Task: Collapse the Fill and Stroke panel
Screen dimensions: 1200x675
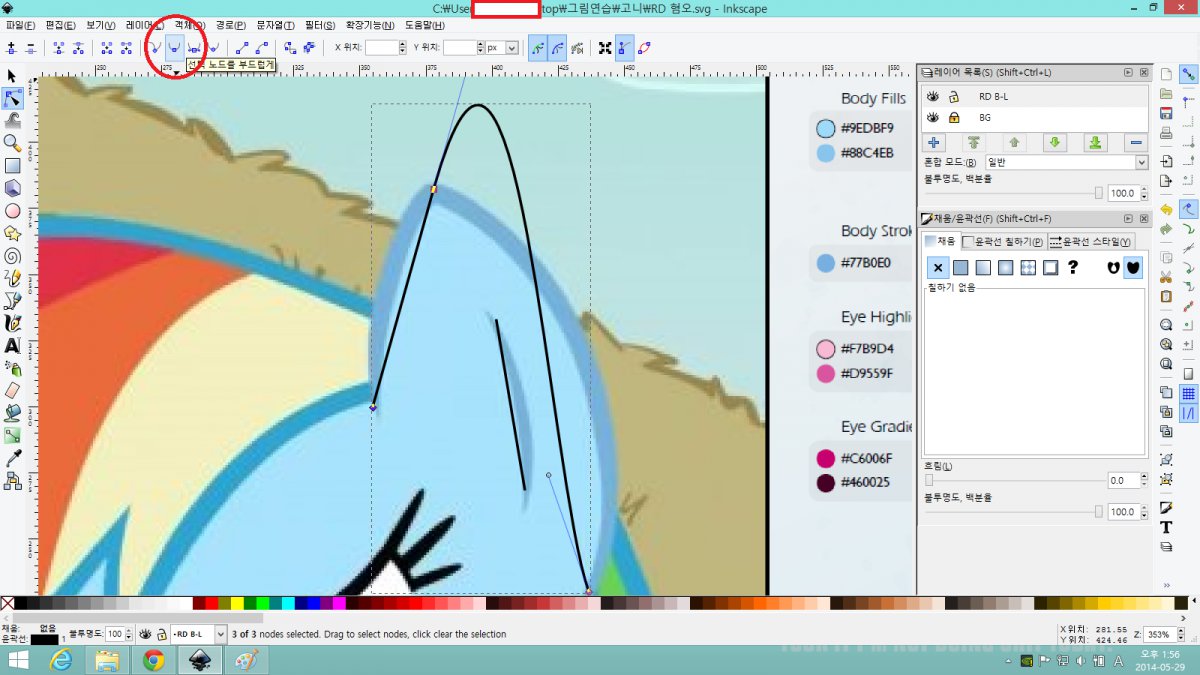Action: (x=1129, y=218)
